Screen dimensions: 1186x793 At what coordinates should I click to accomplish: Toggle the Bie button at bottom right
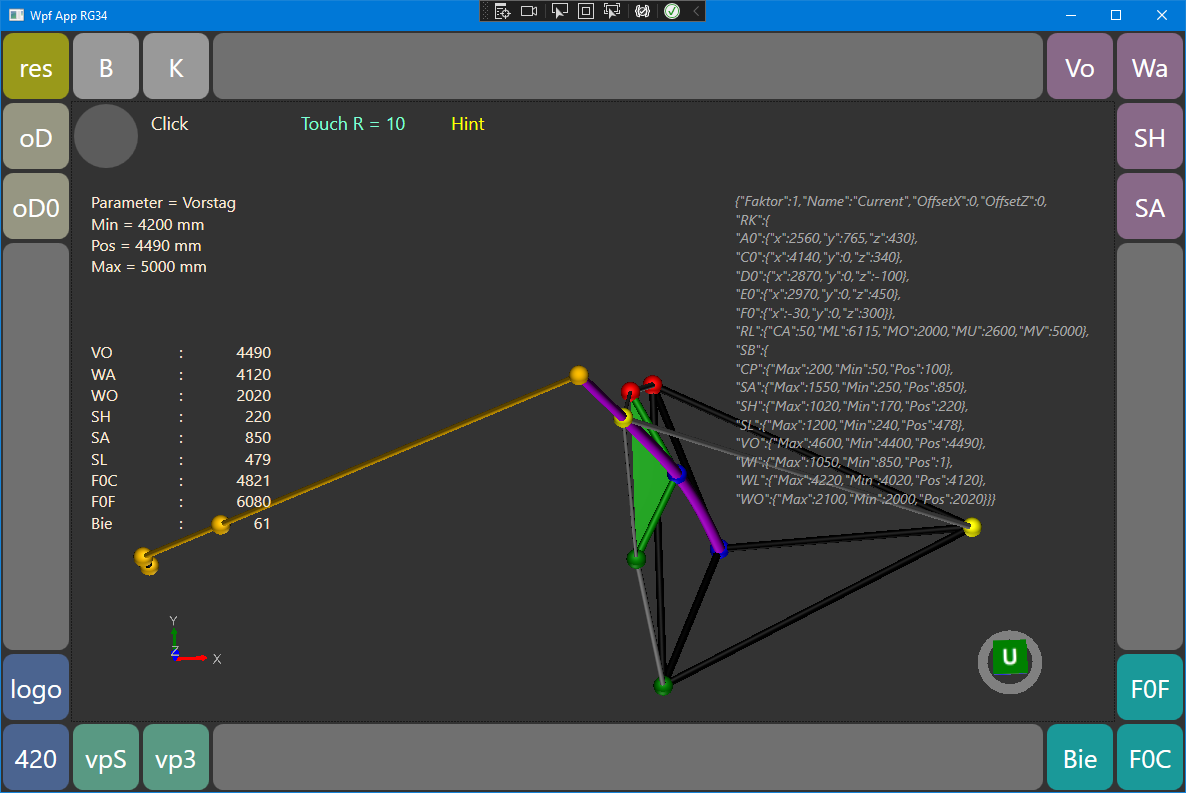(x=1079, y=758)
